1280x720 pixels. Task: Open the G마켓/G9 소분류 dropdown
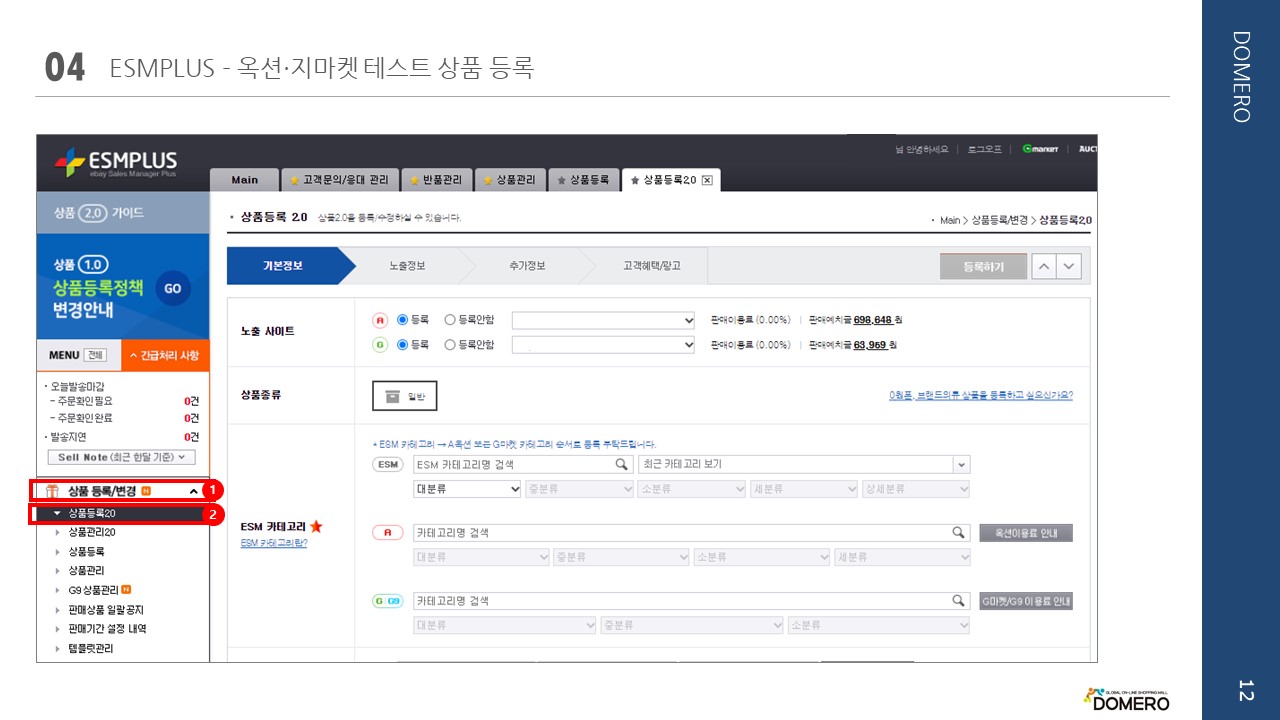[x=879, y=626]
